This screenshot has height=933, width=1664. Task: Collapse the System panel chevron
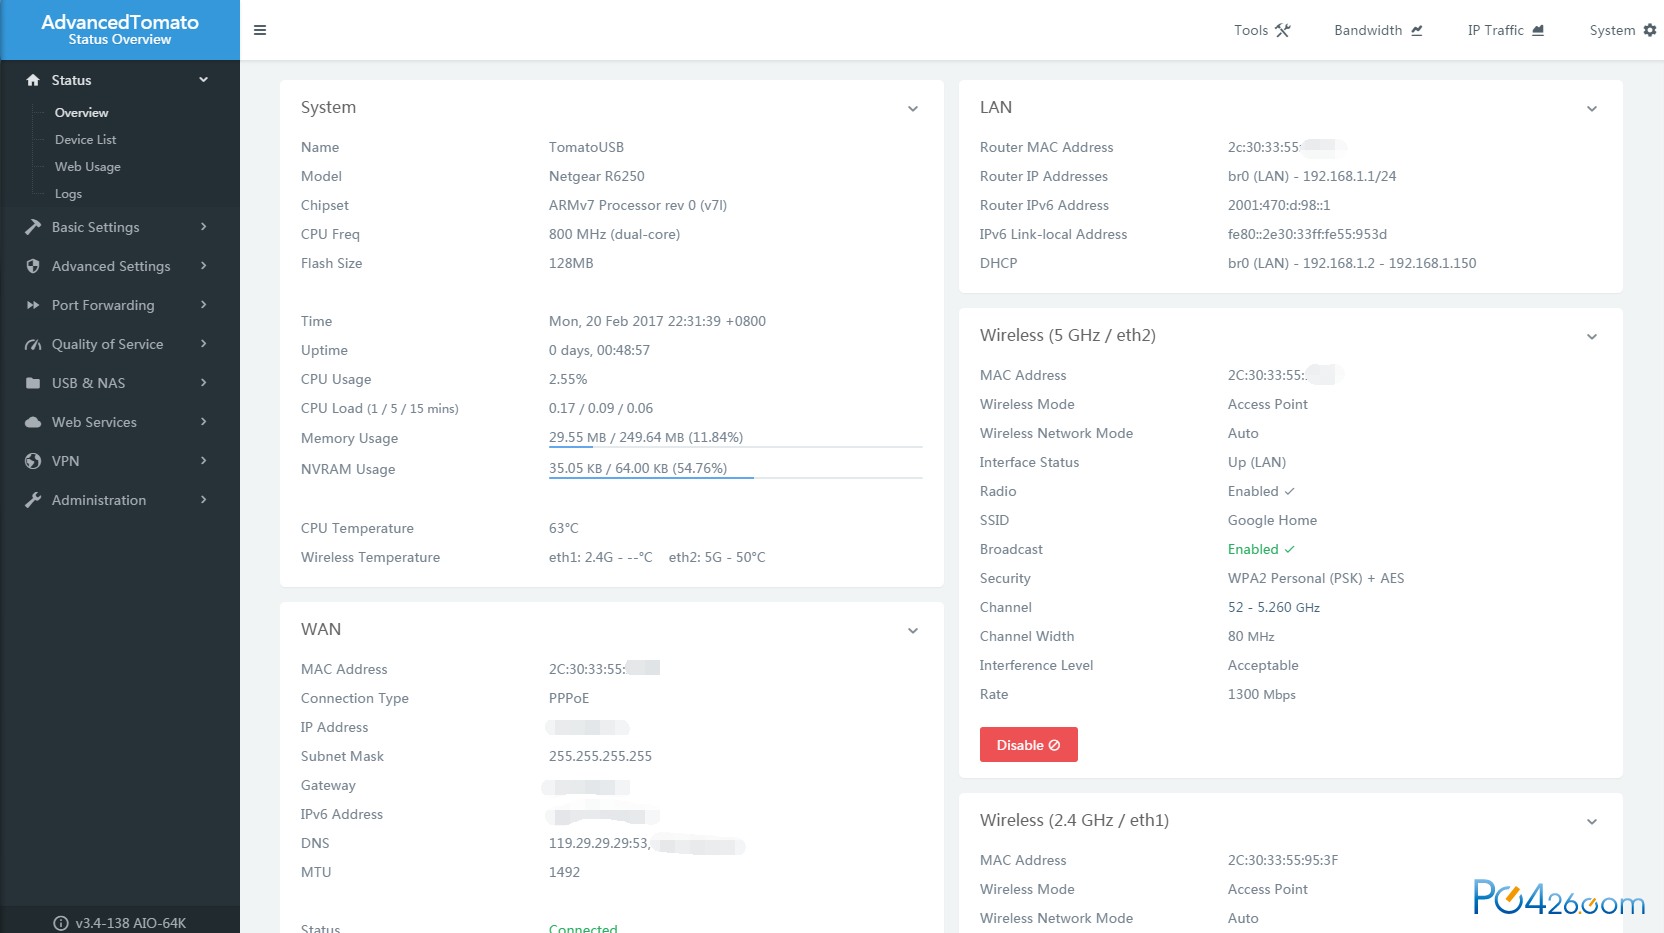pyautogui.click(x=913, y=109)
